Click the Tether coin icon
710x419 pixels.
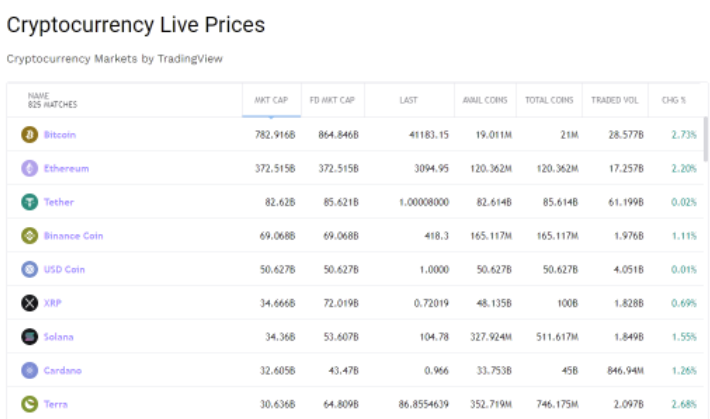click(x=30, y=202)
